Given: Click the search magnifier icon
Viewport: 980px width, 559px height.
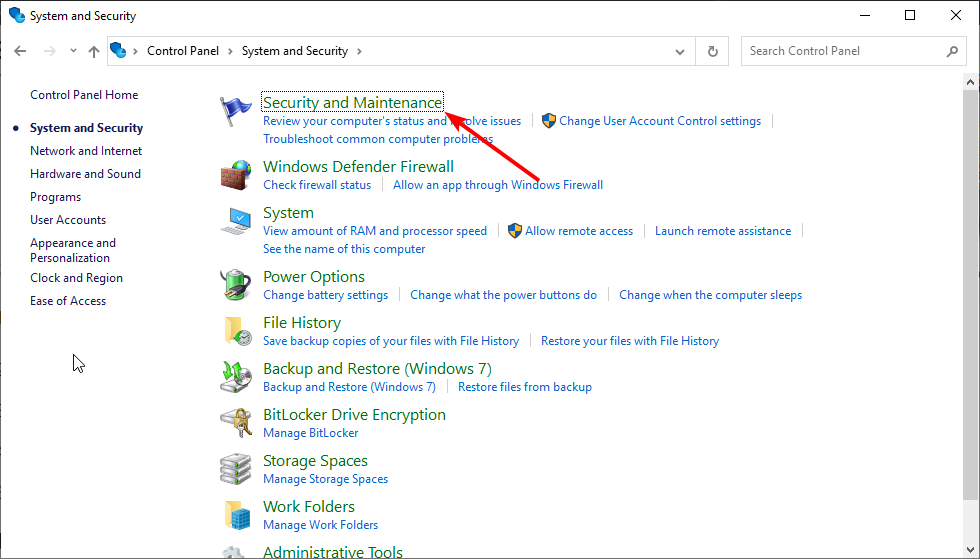Looking at the screenshot, I should (x=952, y=51).
